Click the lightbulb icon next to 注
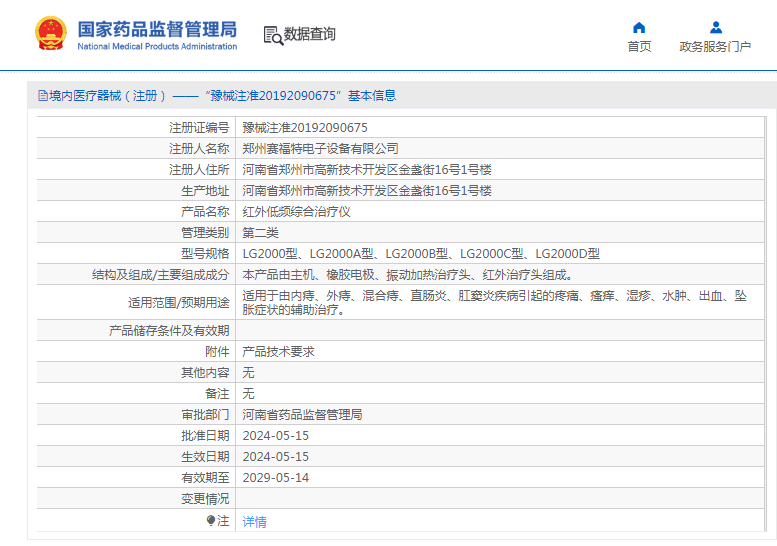Viewport: 777px width, 546px height. 211,521
